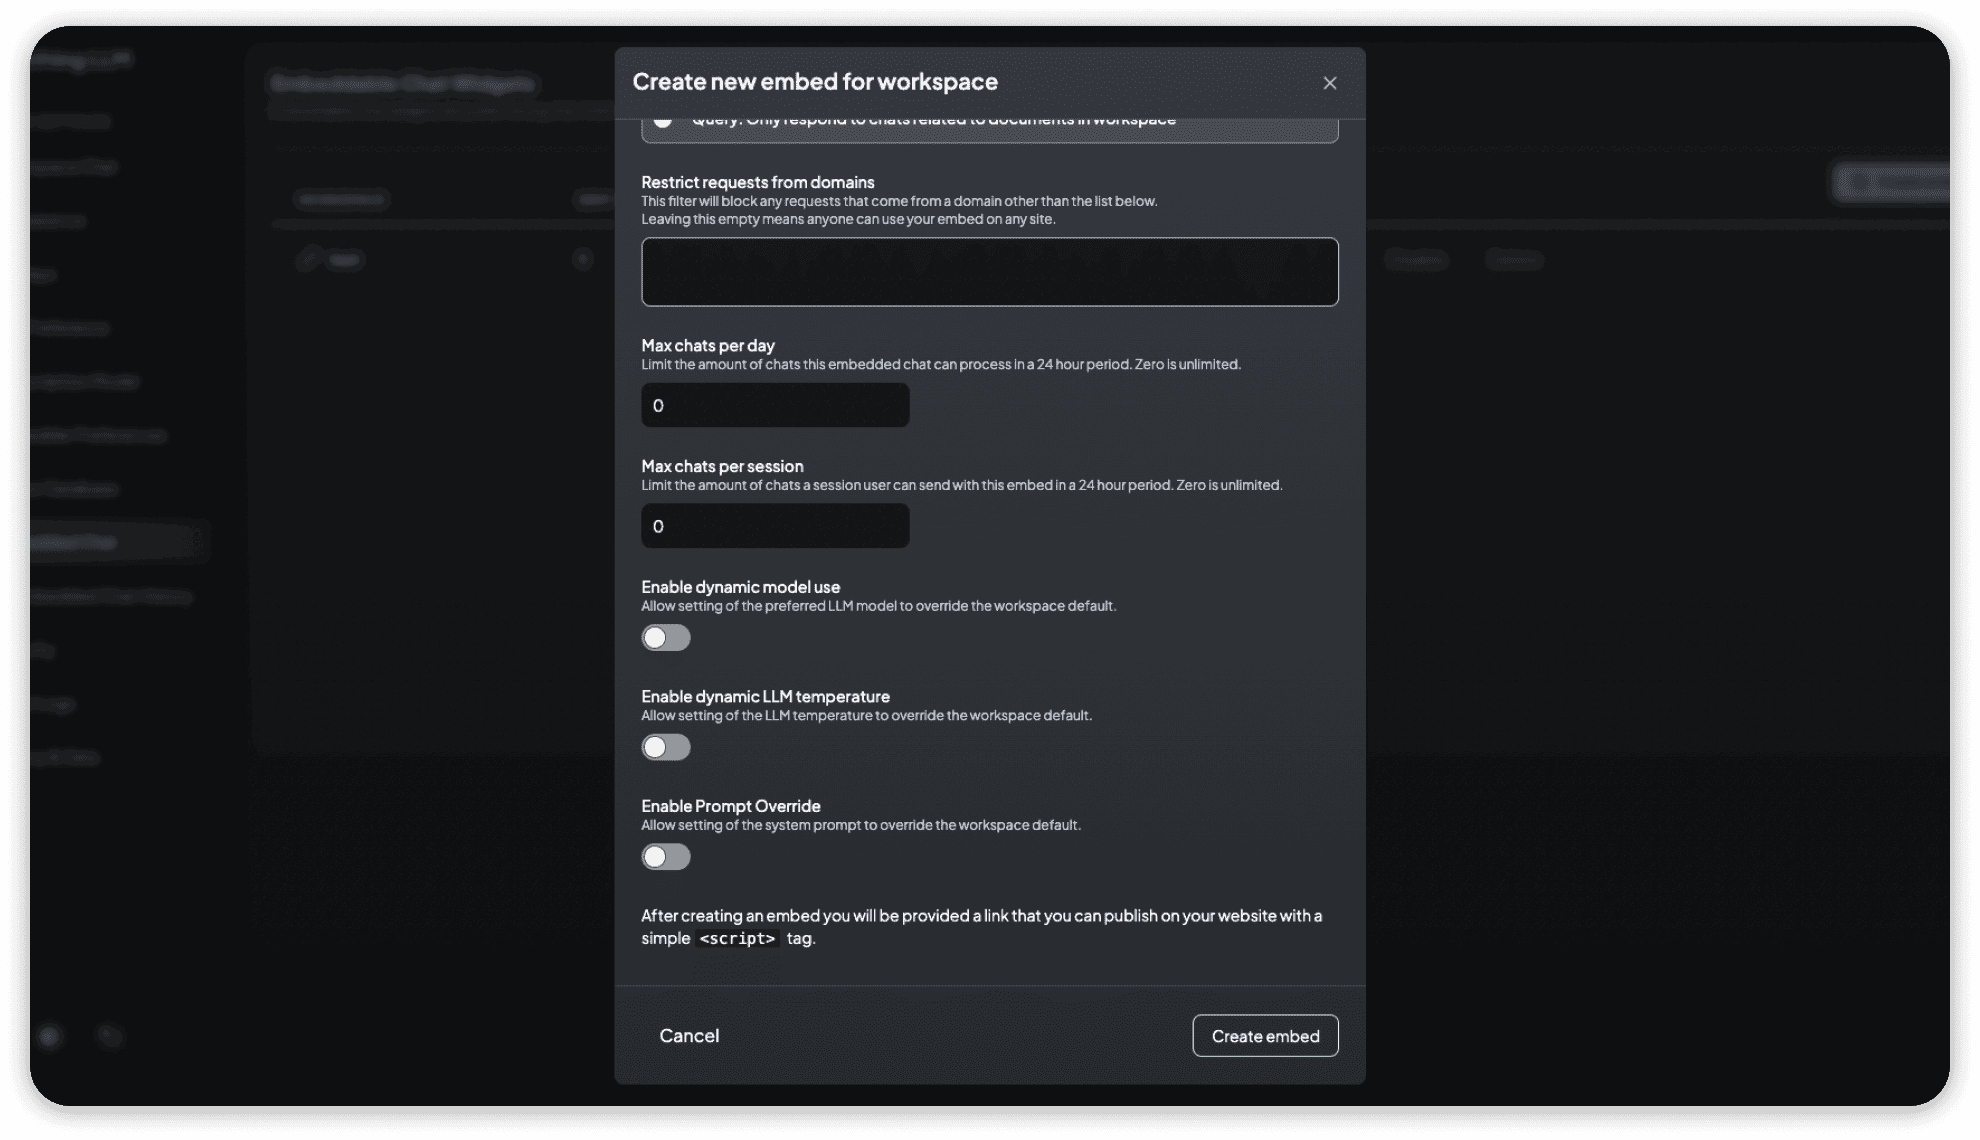
Task: Toggle Enable dynamic LLM temperature switch
Action: (x=665, y=747)
